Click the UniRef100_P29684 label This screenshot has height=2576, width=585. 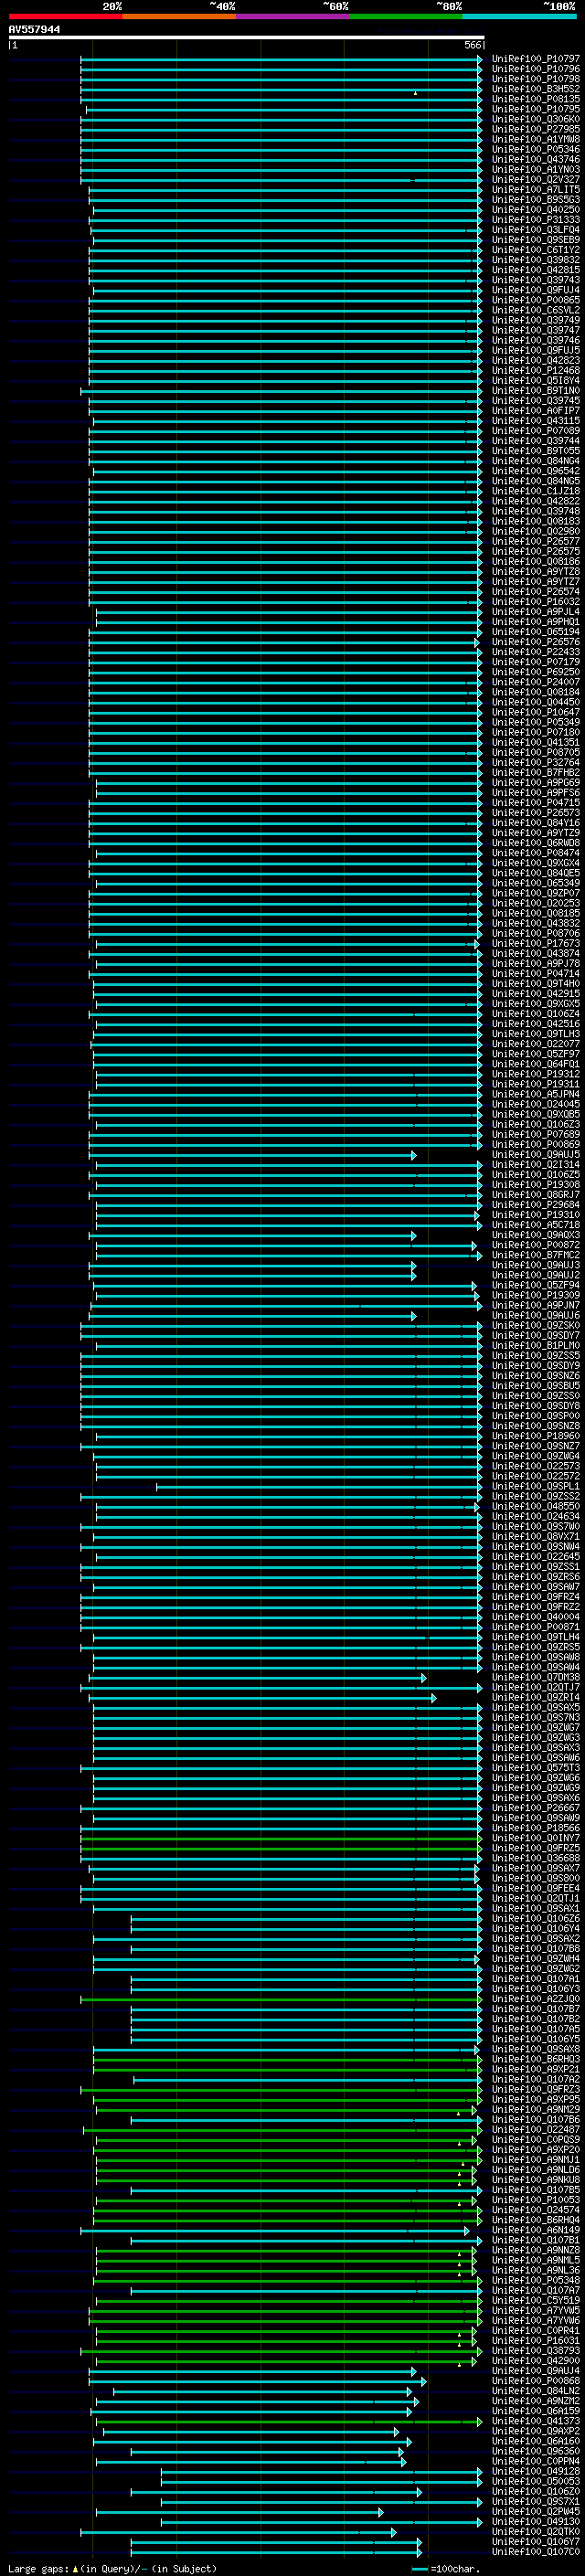536,1205
